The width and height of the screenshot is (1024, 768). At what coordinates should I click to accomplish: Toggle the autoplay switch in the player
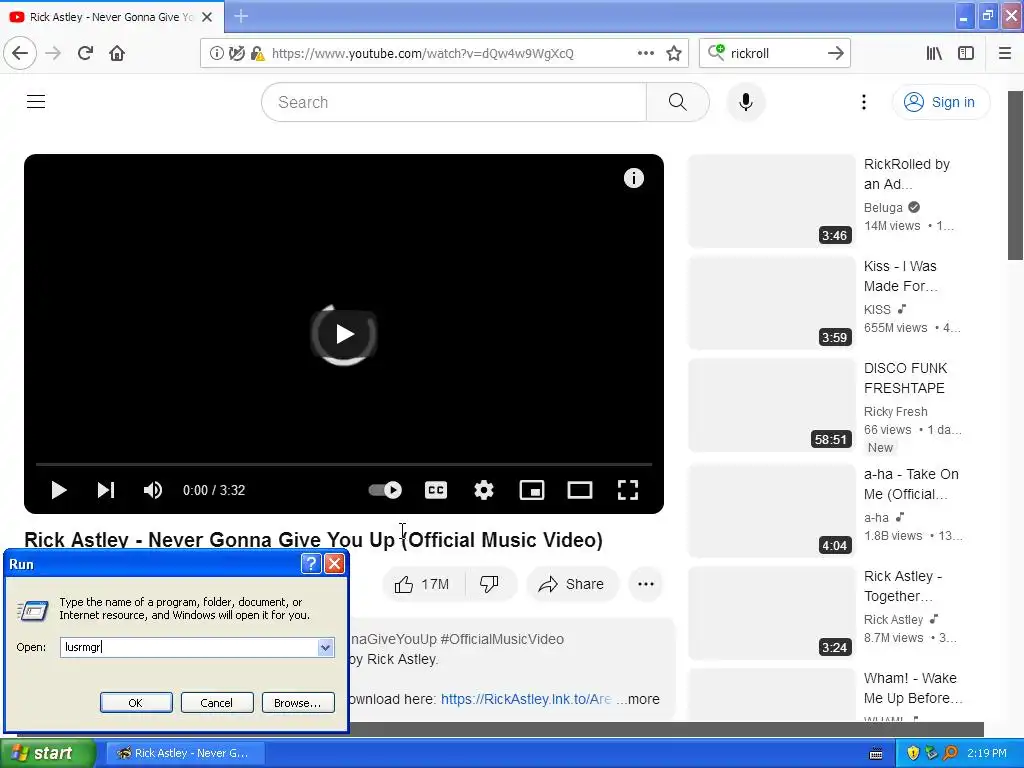click(x=385, y=490)
